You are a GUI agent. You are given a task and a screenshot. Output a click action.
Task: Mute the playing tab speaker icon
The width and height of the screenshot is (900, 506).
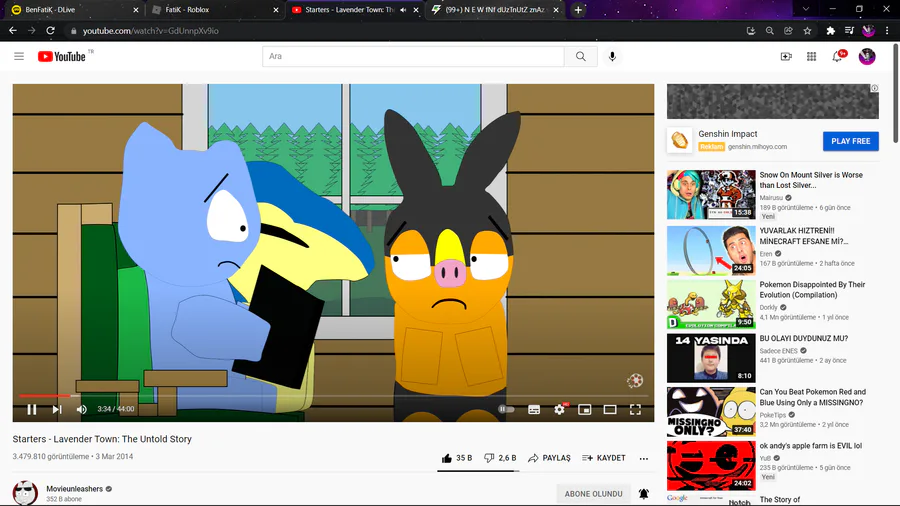[403, 10]
